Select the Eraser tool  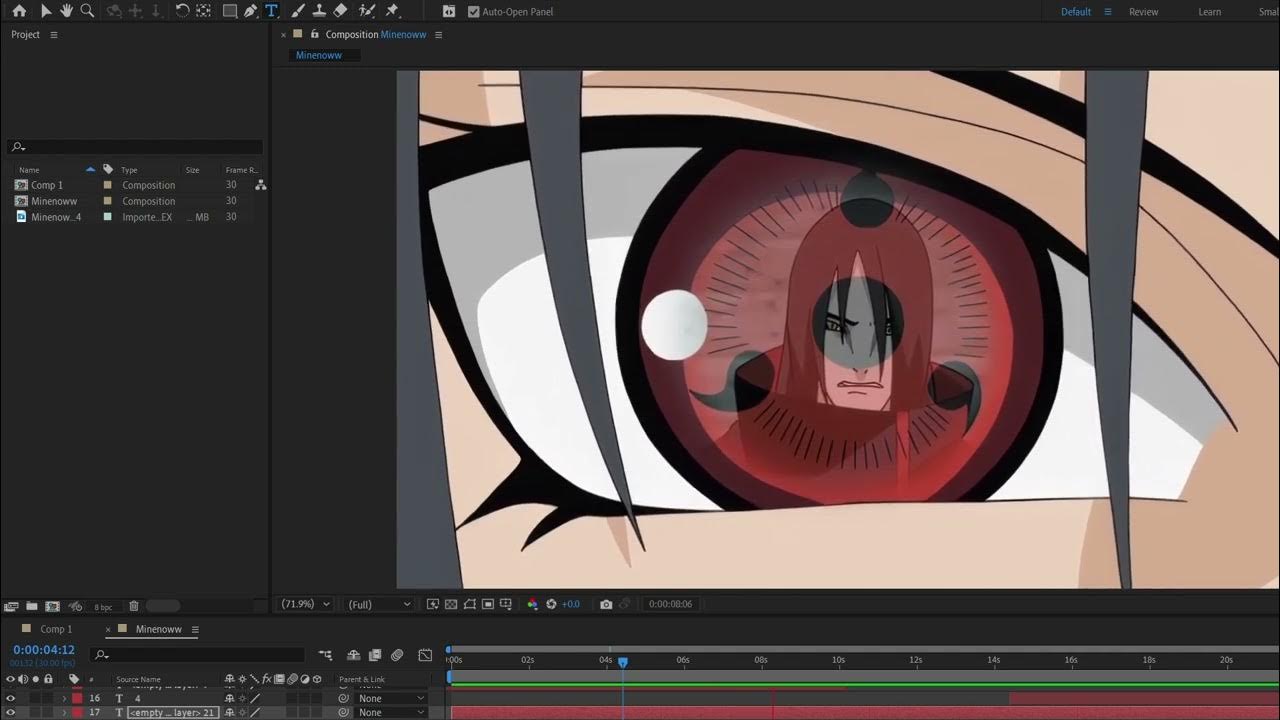click(x=340, y=11)
